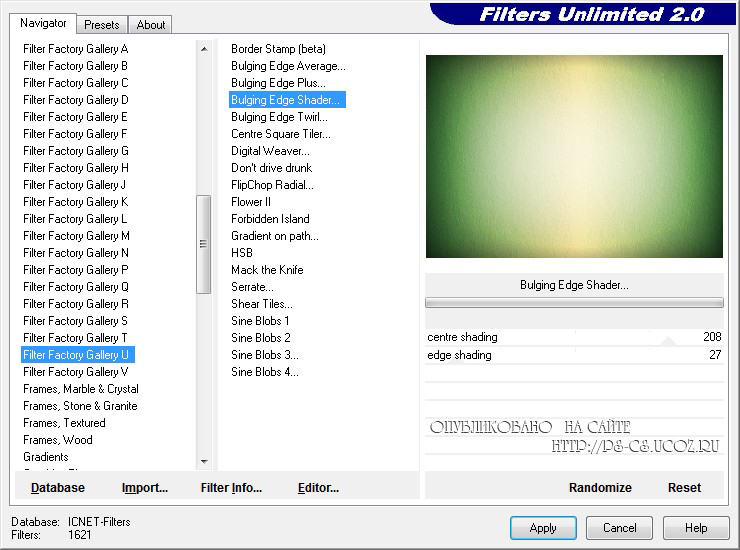
Task: Pick the Sine Blobs 3... filter
Action: pyautogui.click(x=265, y=355)
